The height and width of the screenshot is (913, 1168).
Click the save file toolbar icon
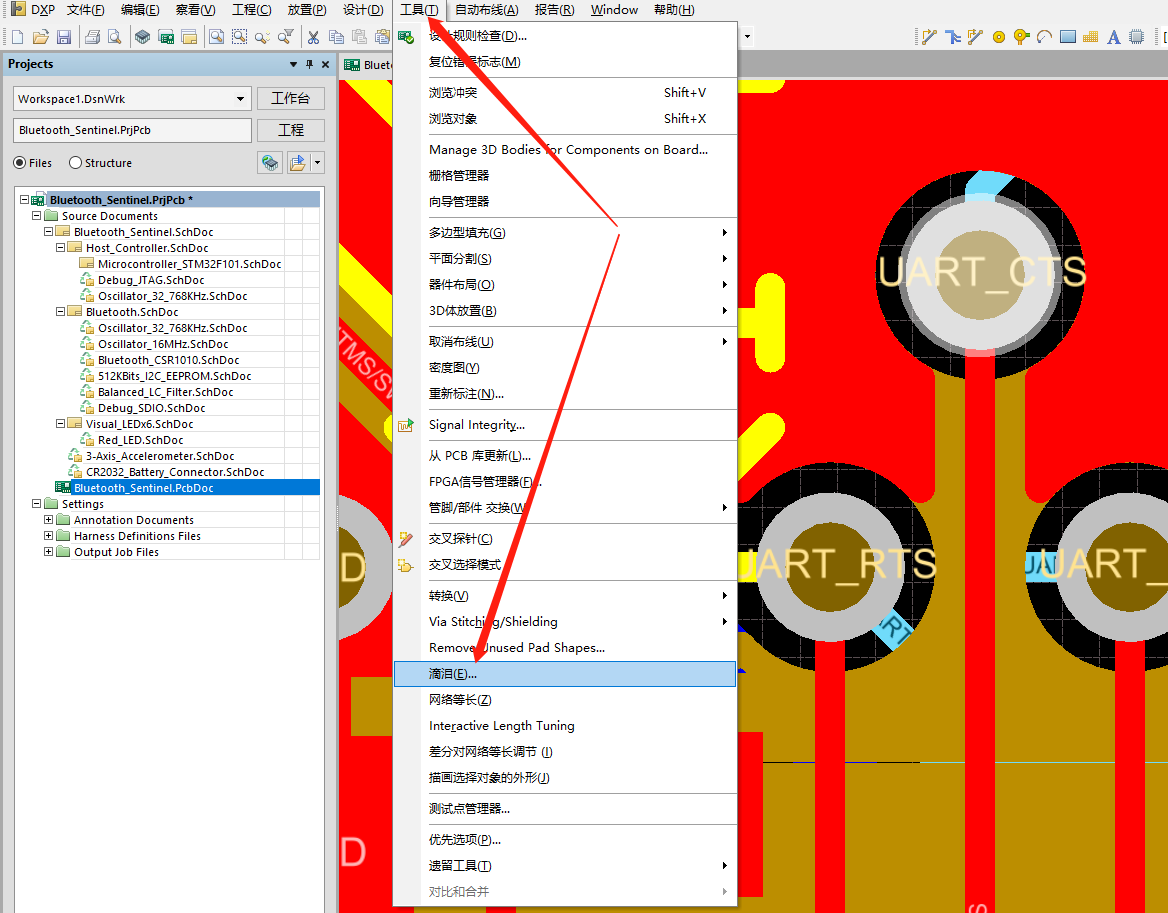tap(64, 37)
